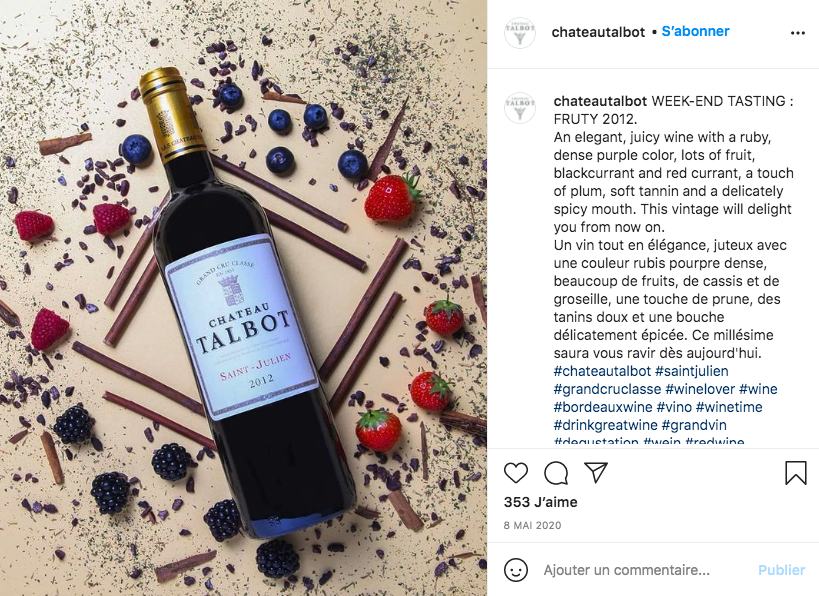The image size is (819, 596).
Task: Open more options three-dot menu
Action: click(x=798, y=33)
